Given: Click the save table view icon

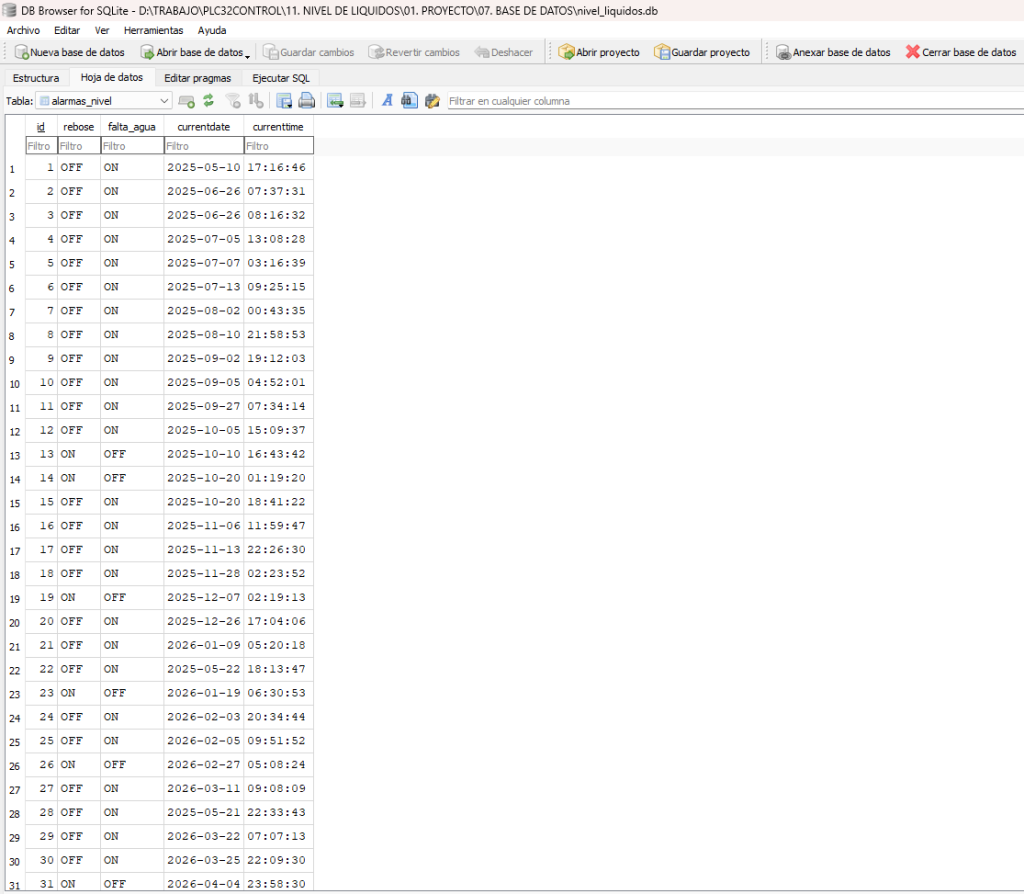Looking at the screenshot, I should (284, 101).
